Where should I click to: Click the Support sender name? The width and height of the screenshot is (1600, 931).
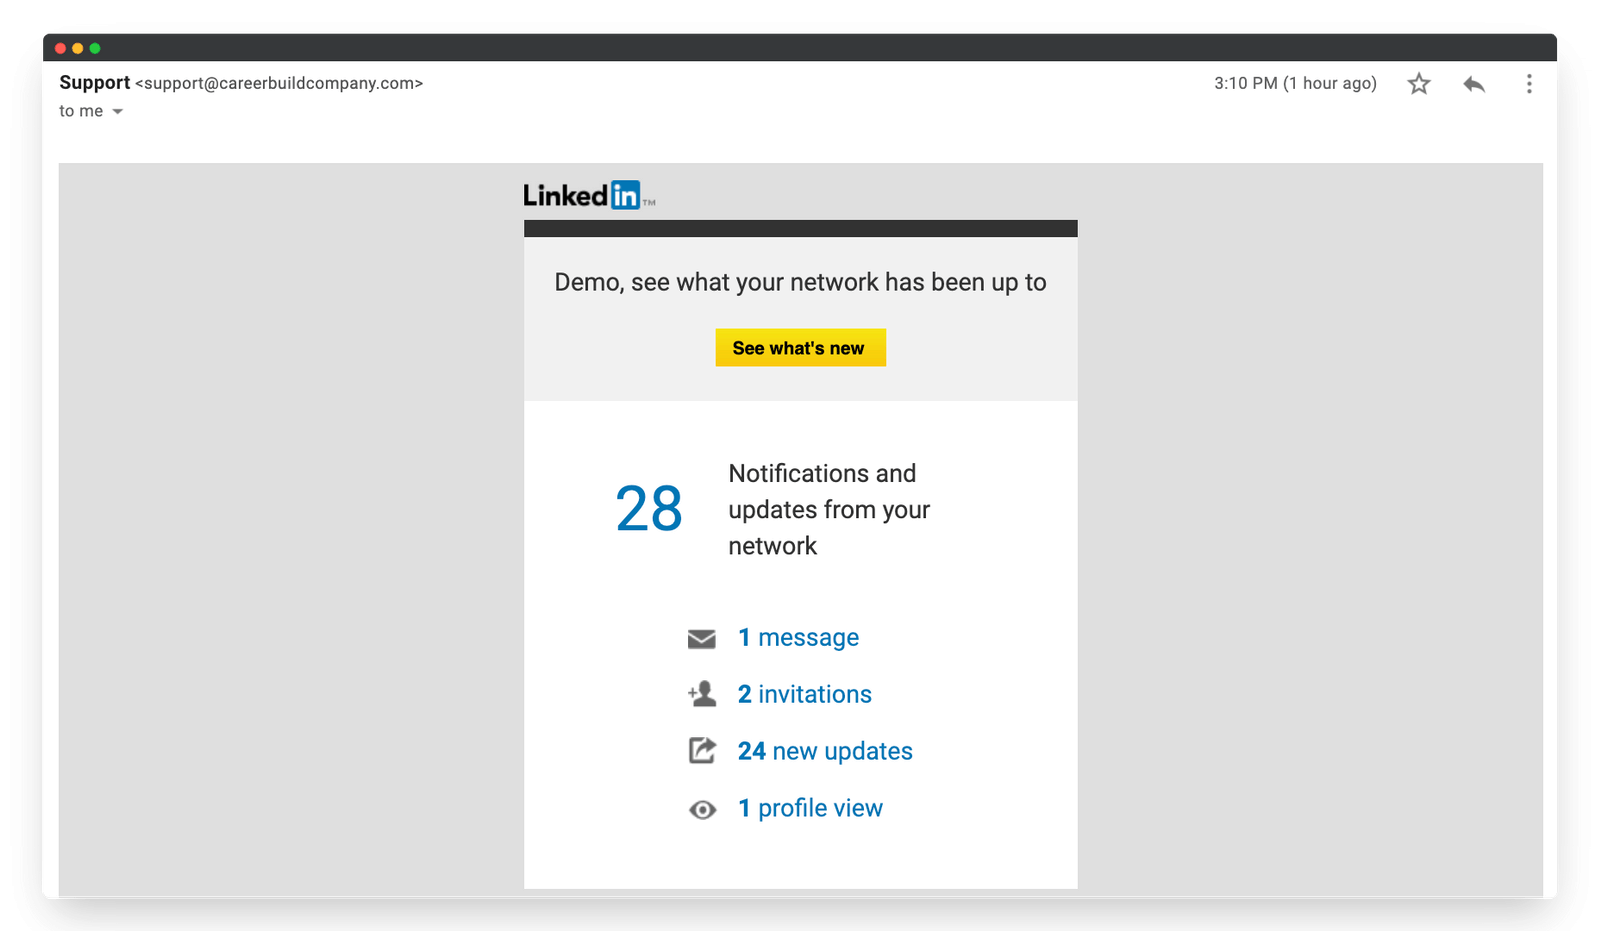click(94, 83)
